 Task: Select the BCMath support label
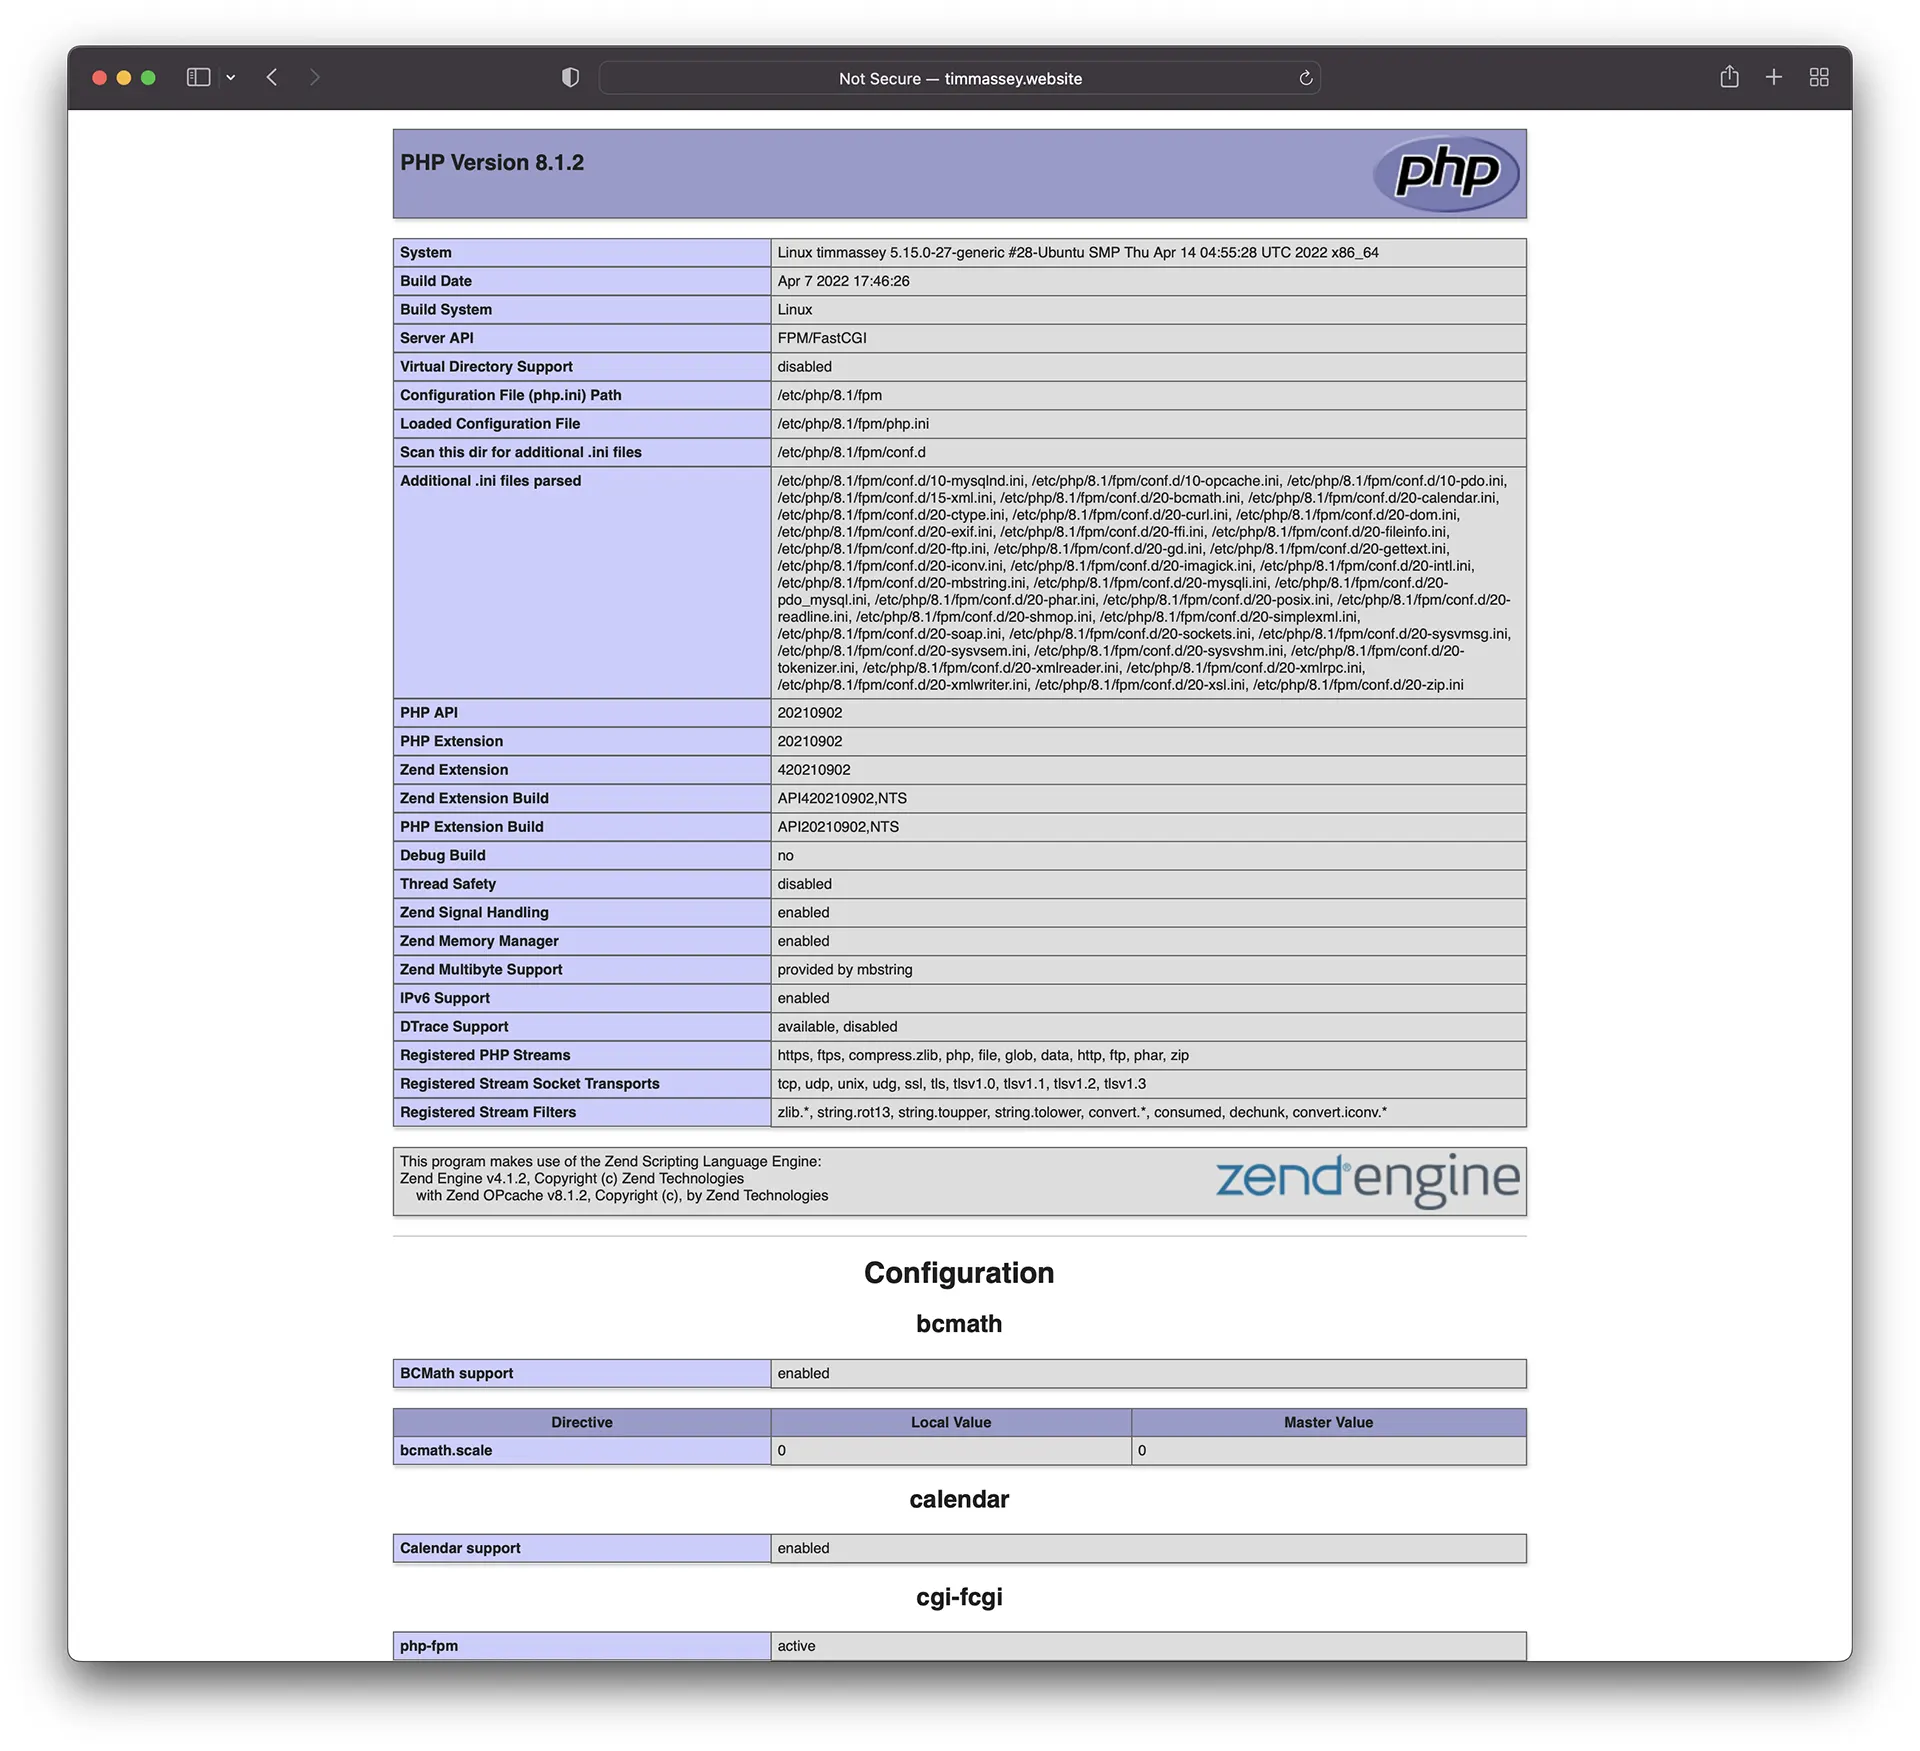tap(456, 1373)
